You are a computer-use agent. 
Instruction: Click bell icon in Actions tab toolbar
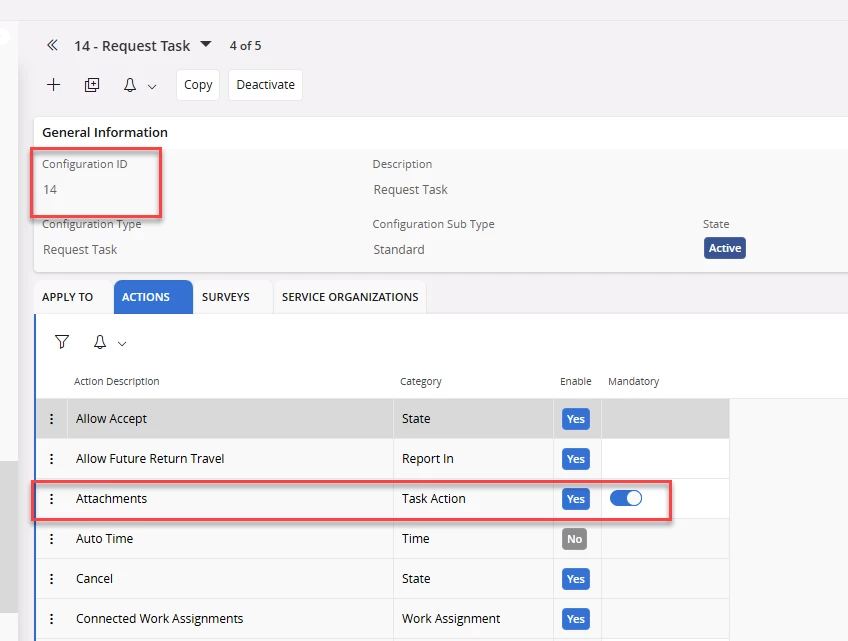point(100,342)
